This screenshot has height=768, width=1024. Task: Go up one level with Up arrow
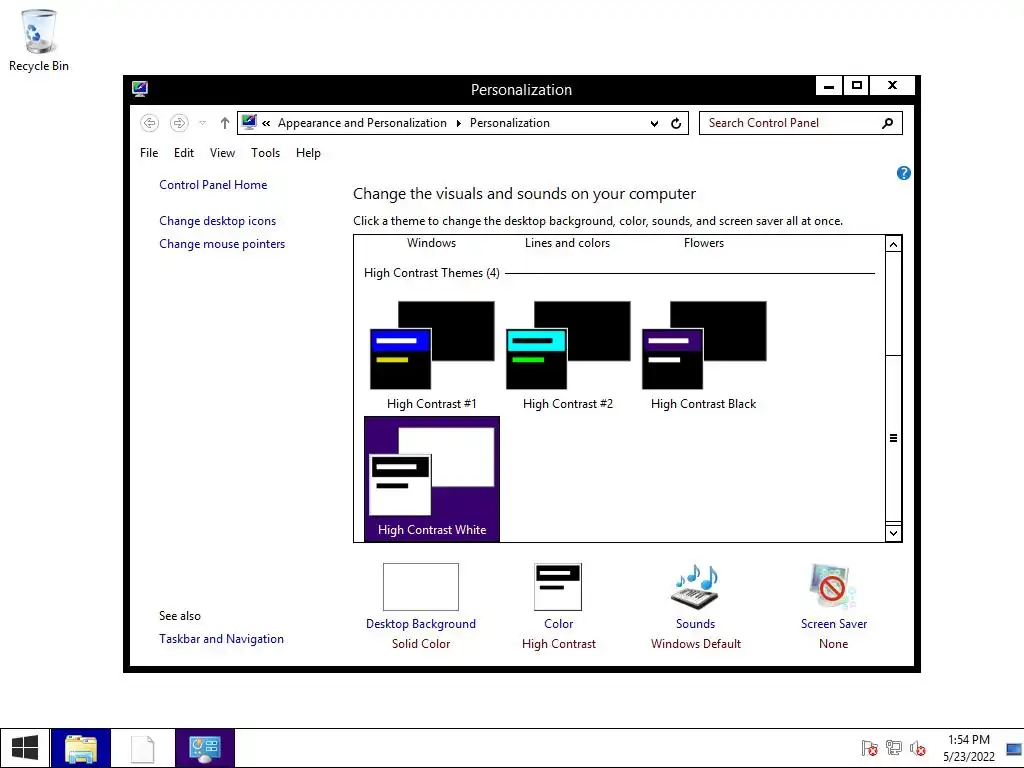[x=225, y=123]
